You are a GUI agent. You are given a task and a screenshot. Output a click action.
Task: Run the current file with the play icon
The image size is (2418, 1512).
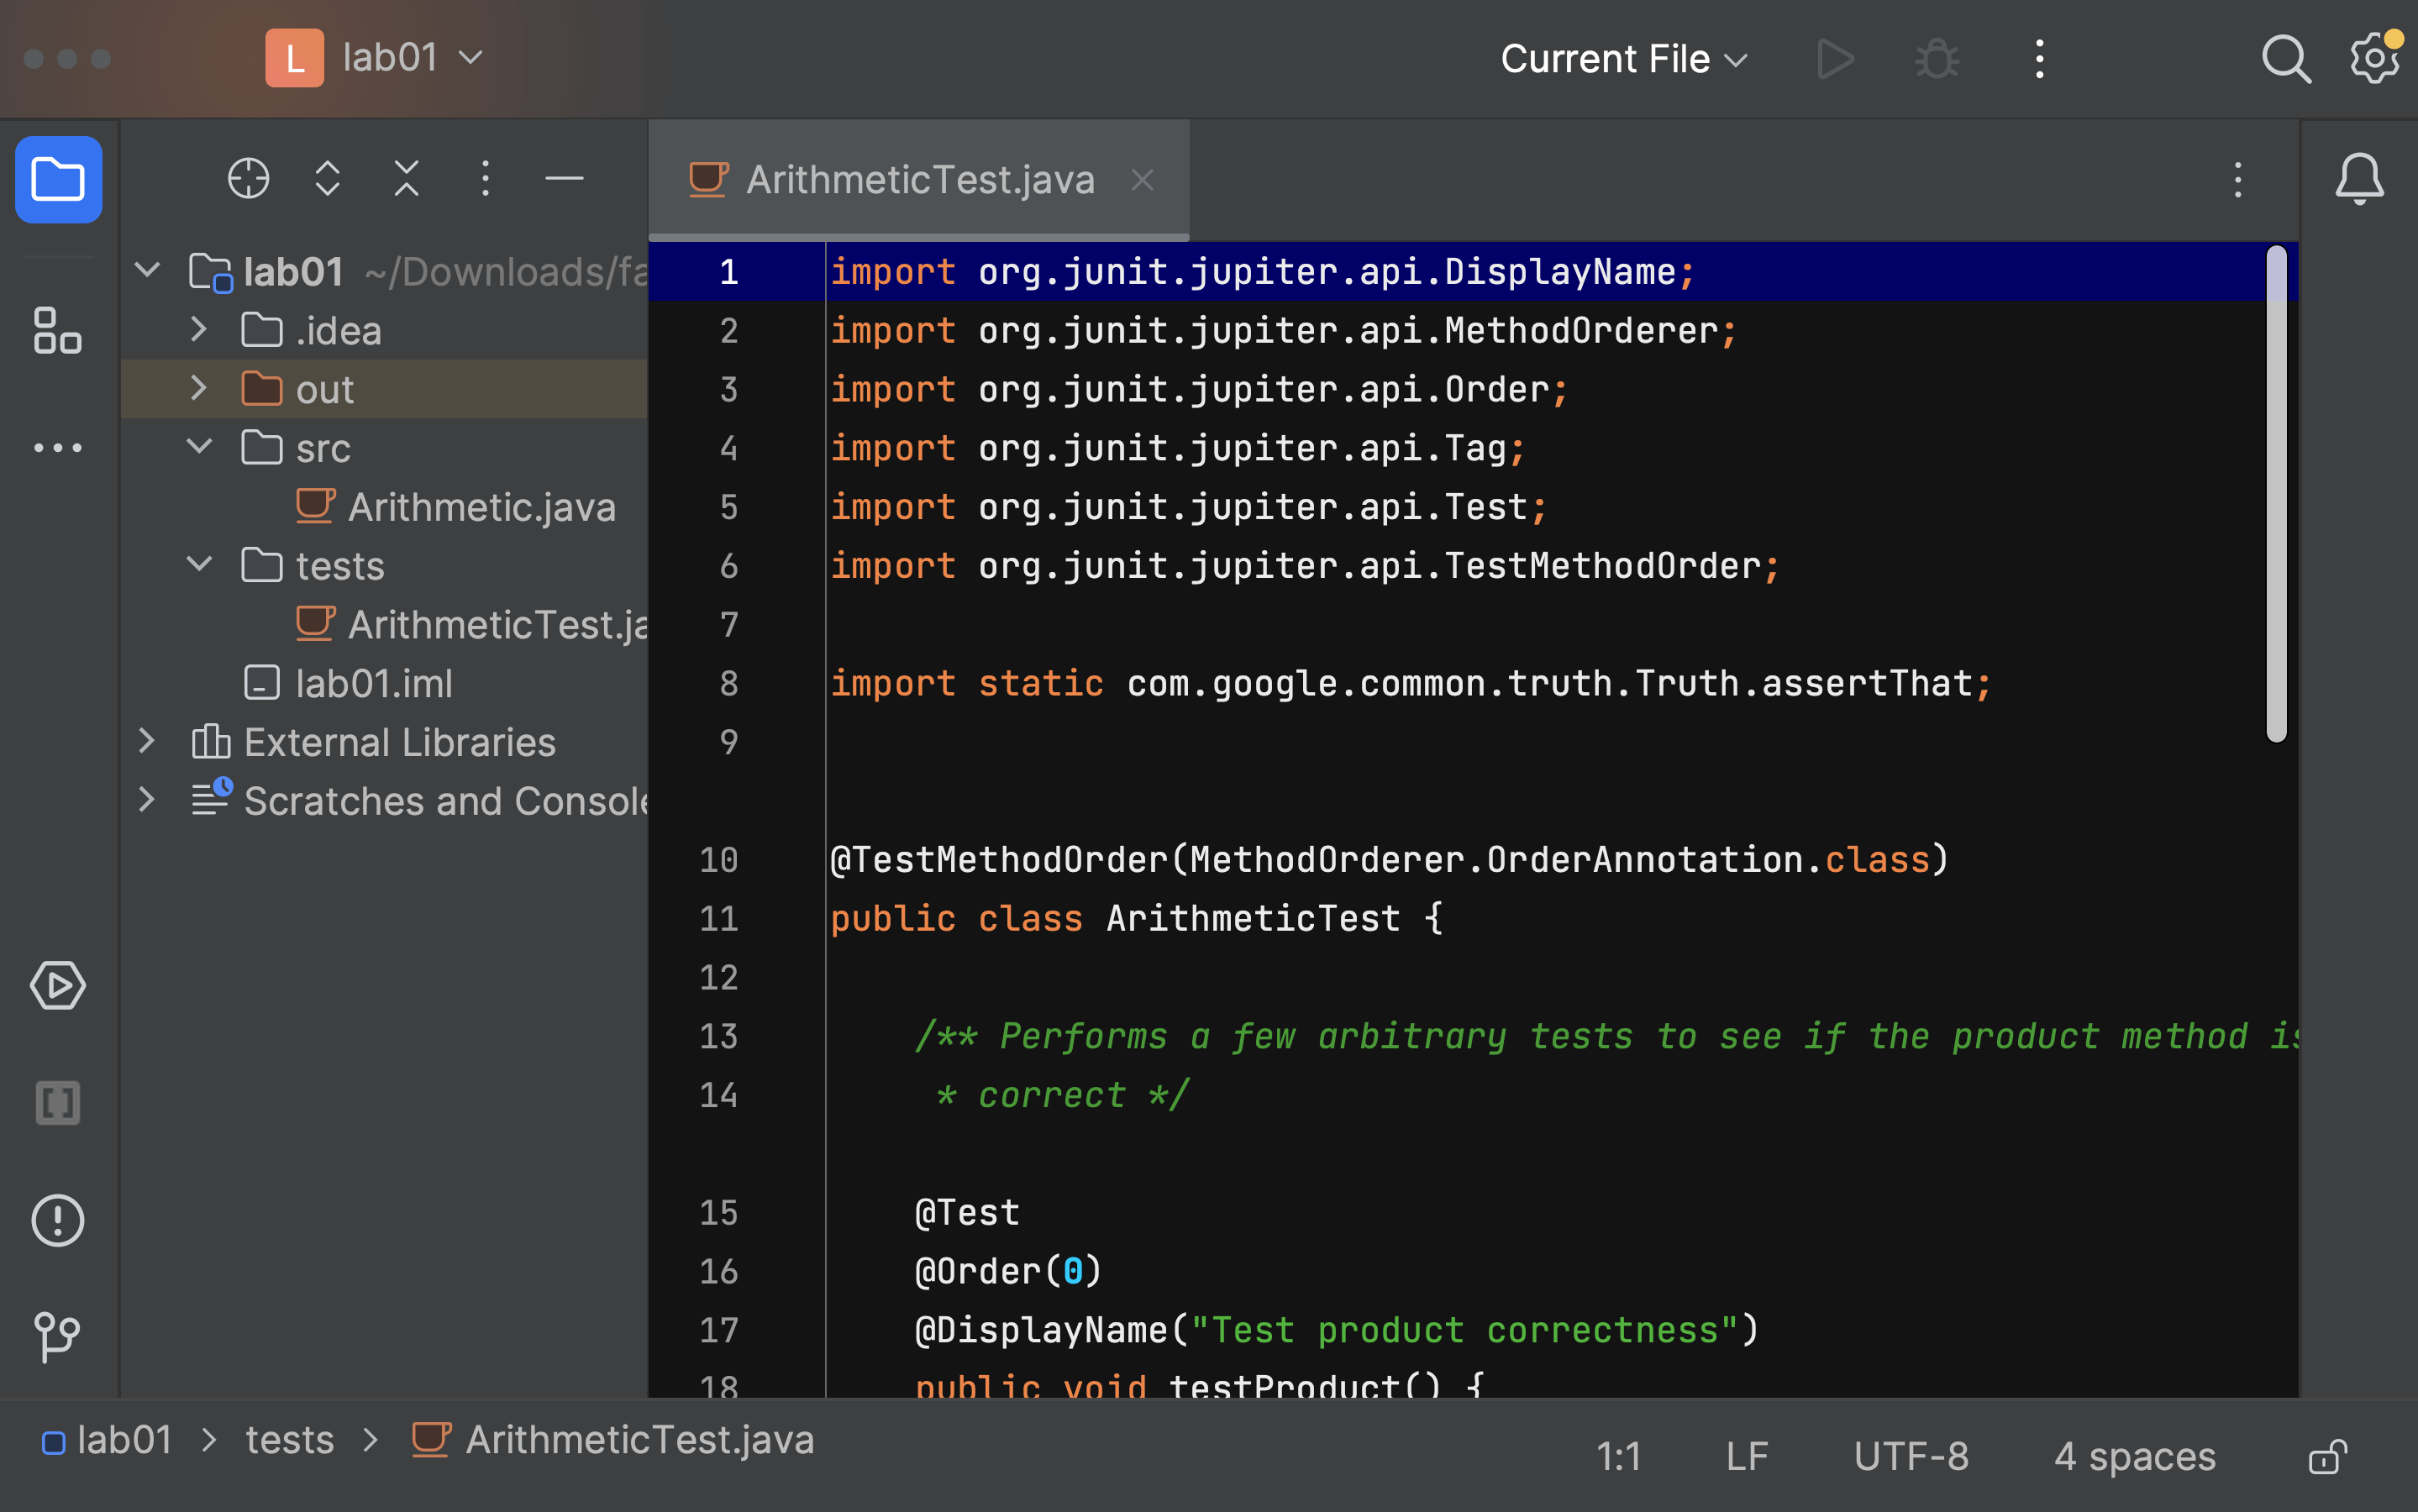coord(1835,58)
